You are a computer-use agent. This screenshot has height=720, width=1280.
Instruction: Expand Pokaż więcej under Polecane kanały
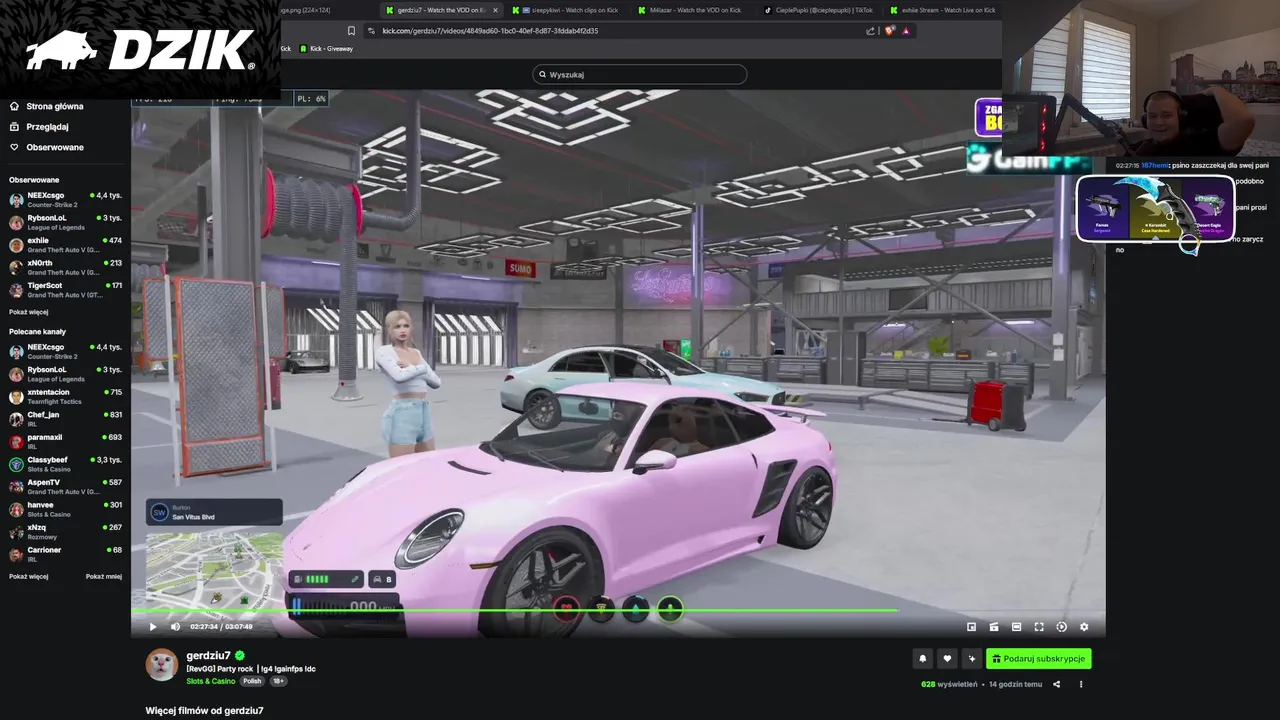pos(28,576)
